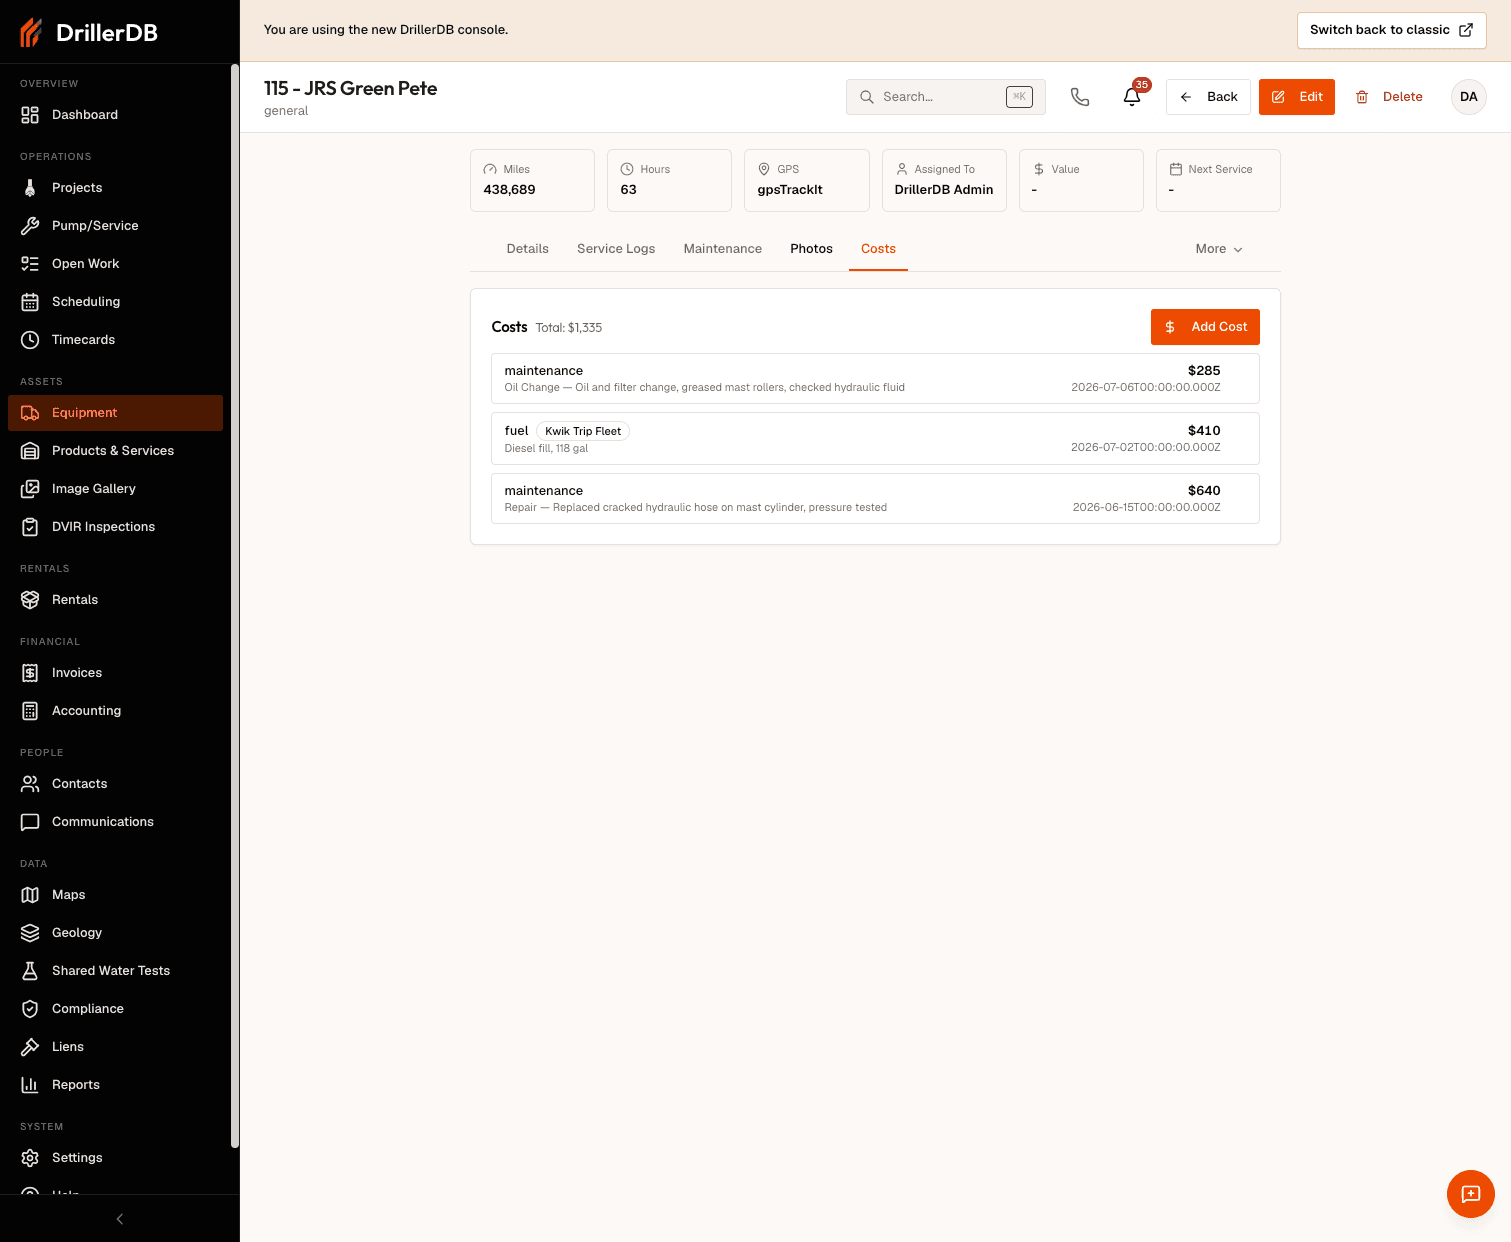Expand the More tabs dropdown
Viewport: 1511px width, 1242px height.
click(1219, 249)
